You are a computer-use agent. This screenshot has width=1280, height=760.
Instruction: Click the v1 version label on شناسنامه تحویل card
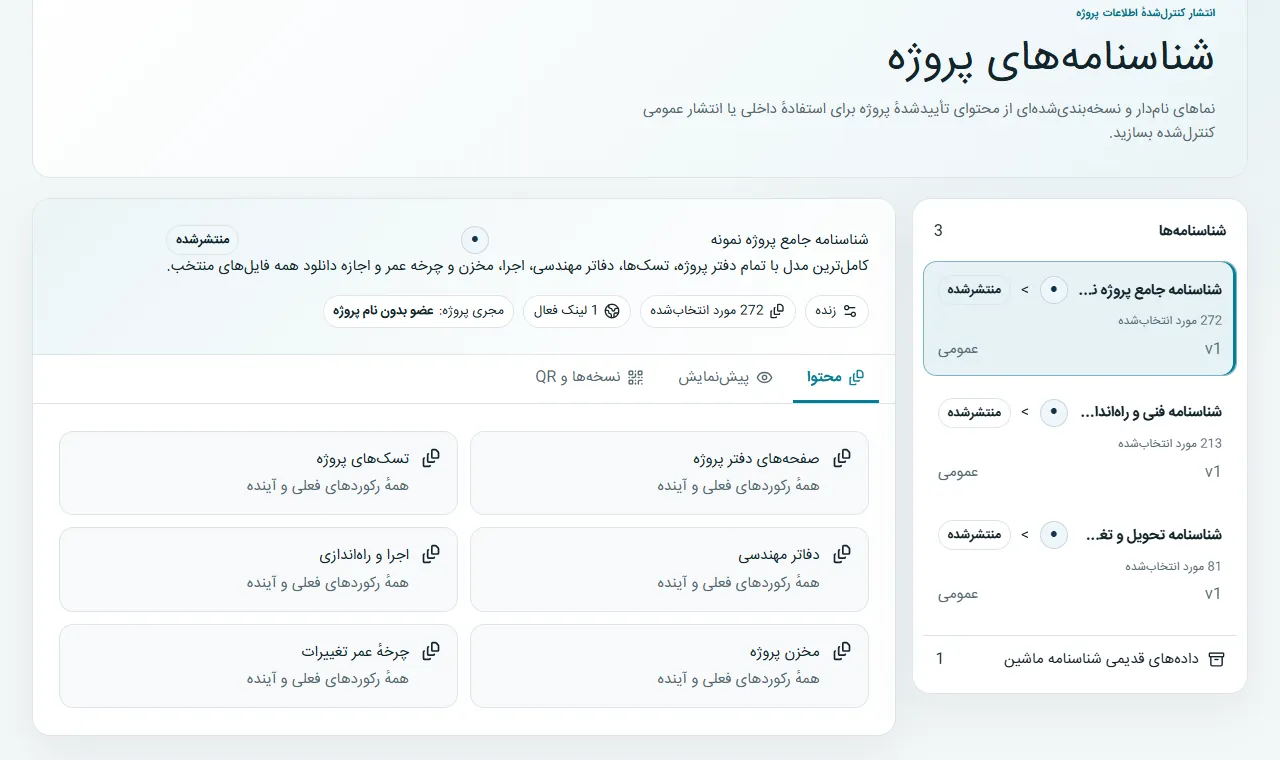click(x=1213, y=594)
